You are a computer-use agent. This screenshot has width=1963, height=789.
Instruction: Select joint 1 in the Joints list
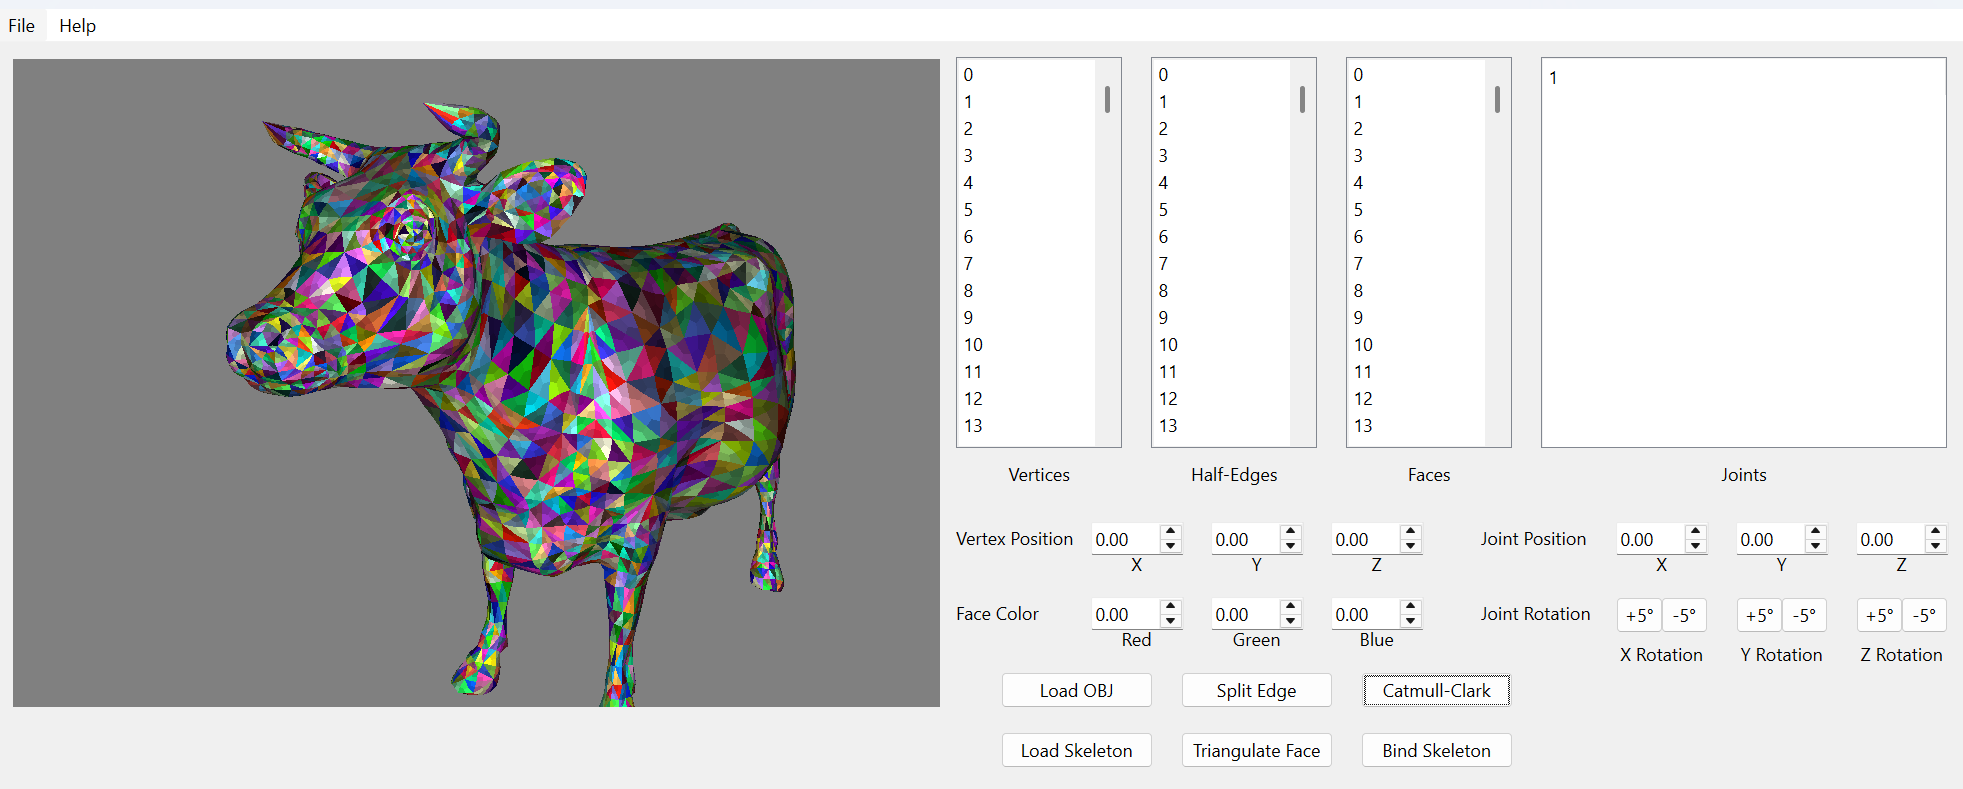[1553, 78]
